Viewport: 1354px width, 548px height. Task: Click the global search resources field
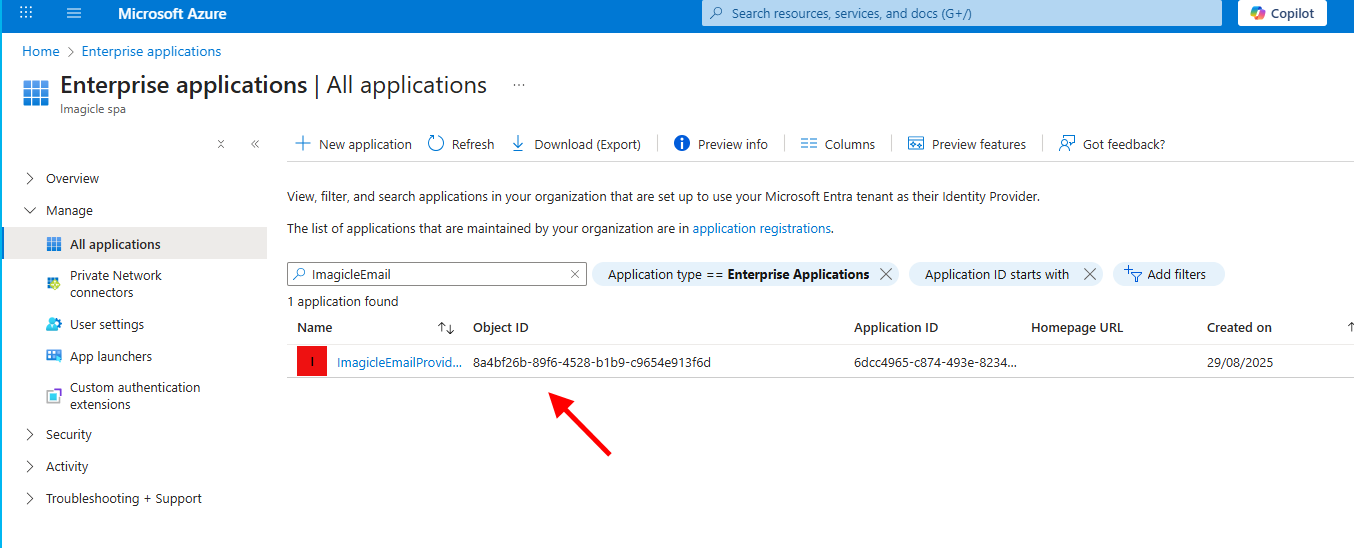coord(960,14)
